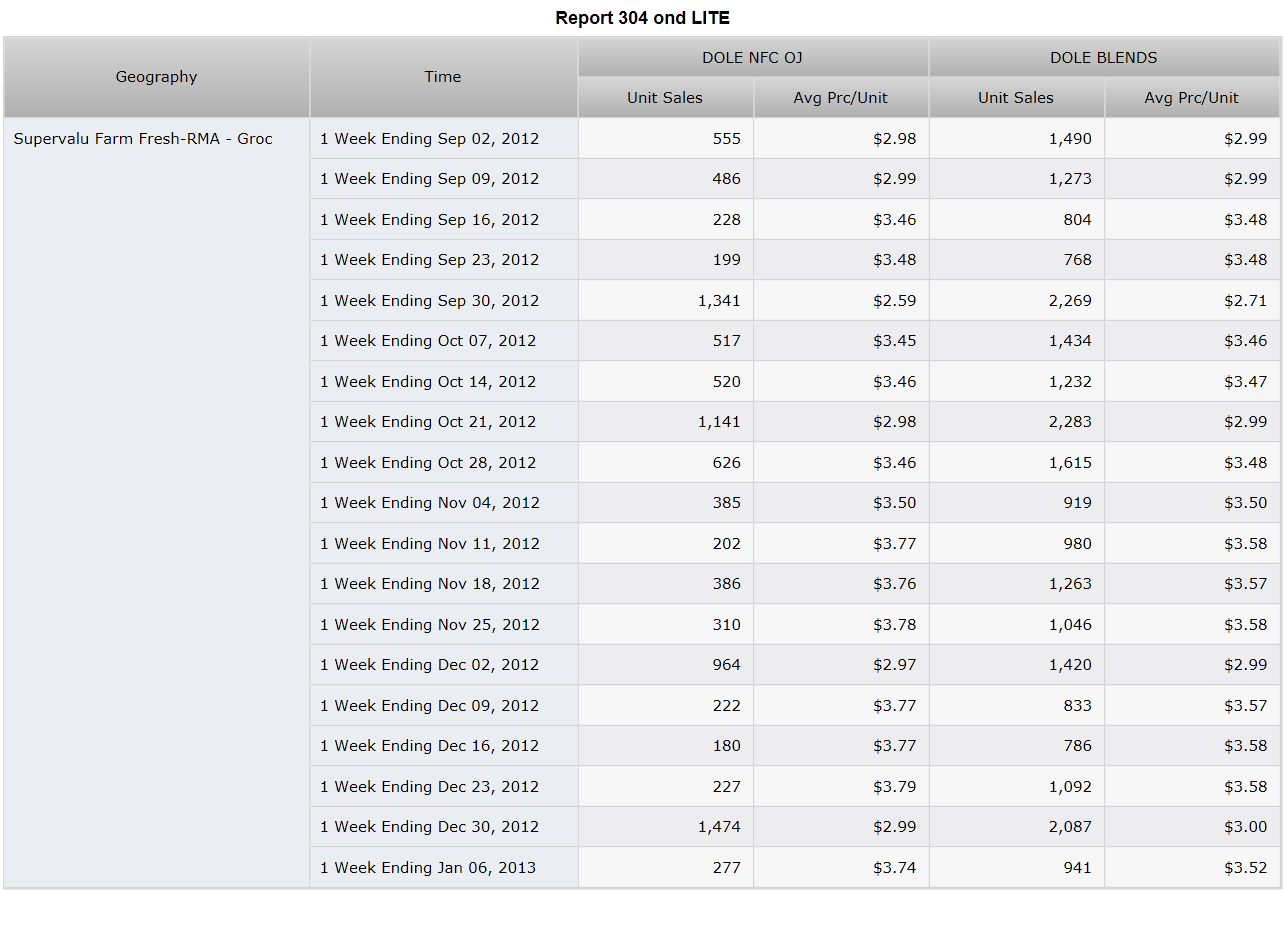Click Unit Sales header under DOLE BLENDS
Screen dimensions: 1284x946
click(1016, 97)
